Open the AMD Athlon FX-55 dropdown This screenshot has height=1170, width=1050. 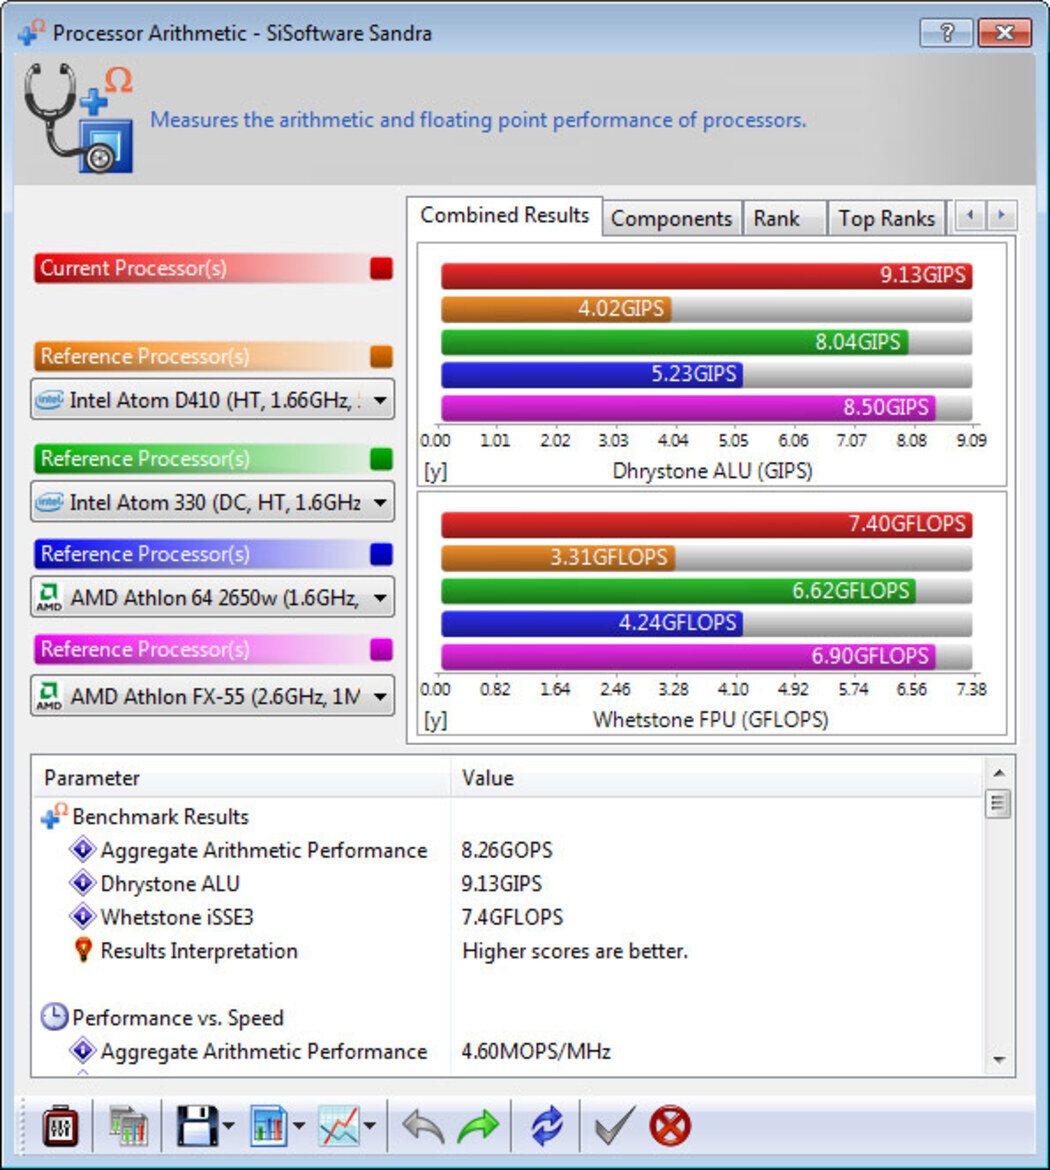(x=213, y=696)
